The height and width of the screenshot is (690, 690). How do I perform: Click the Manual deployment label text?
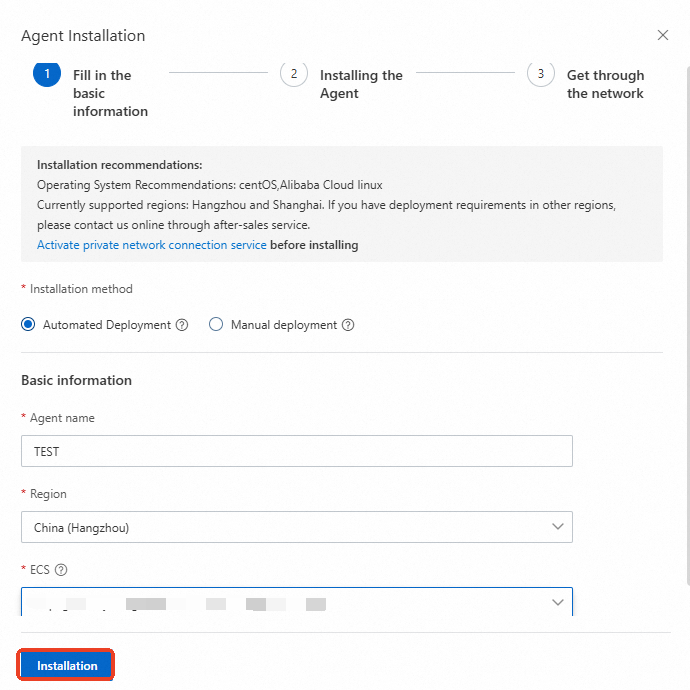coord(284,325)
